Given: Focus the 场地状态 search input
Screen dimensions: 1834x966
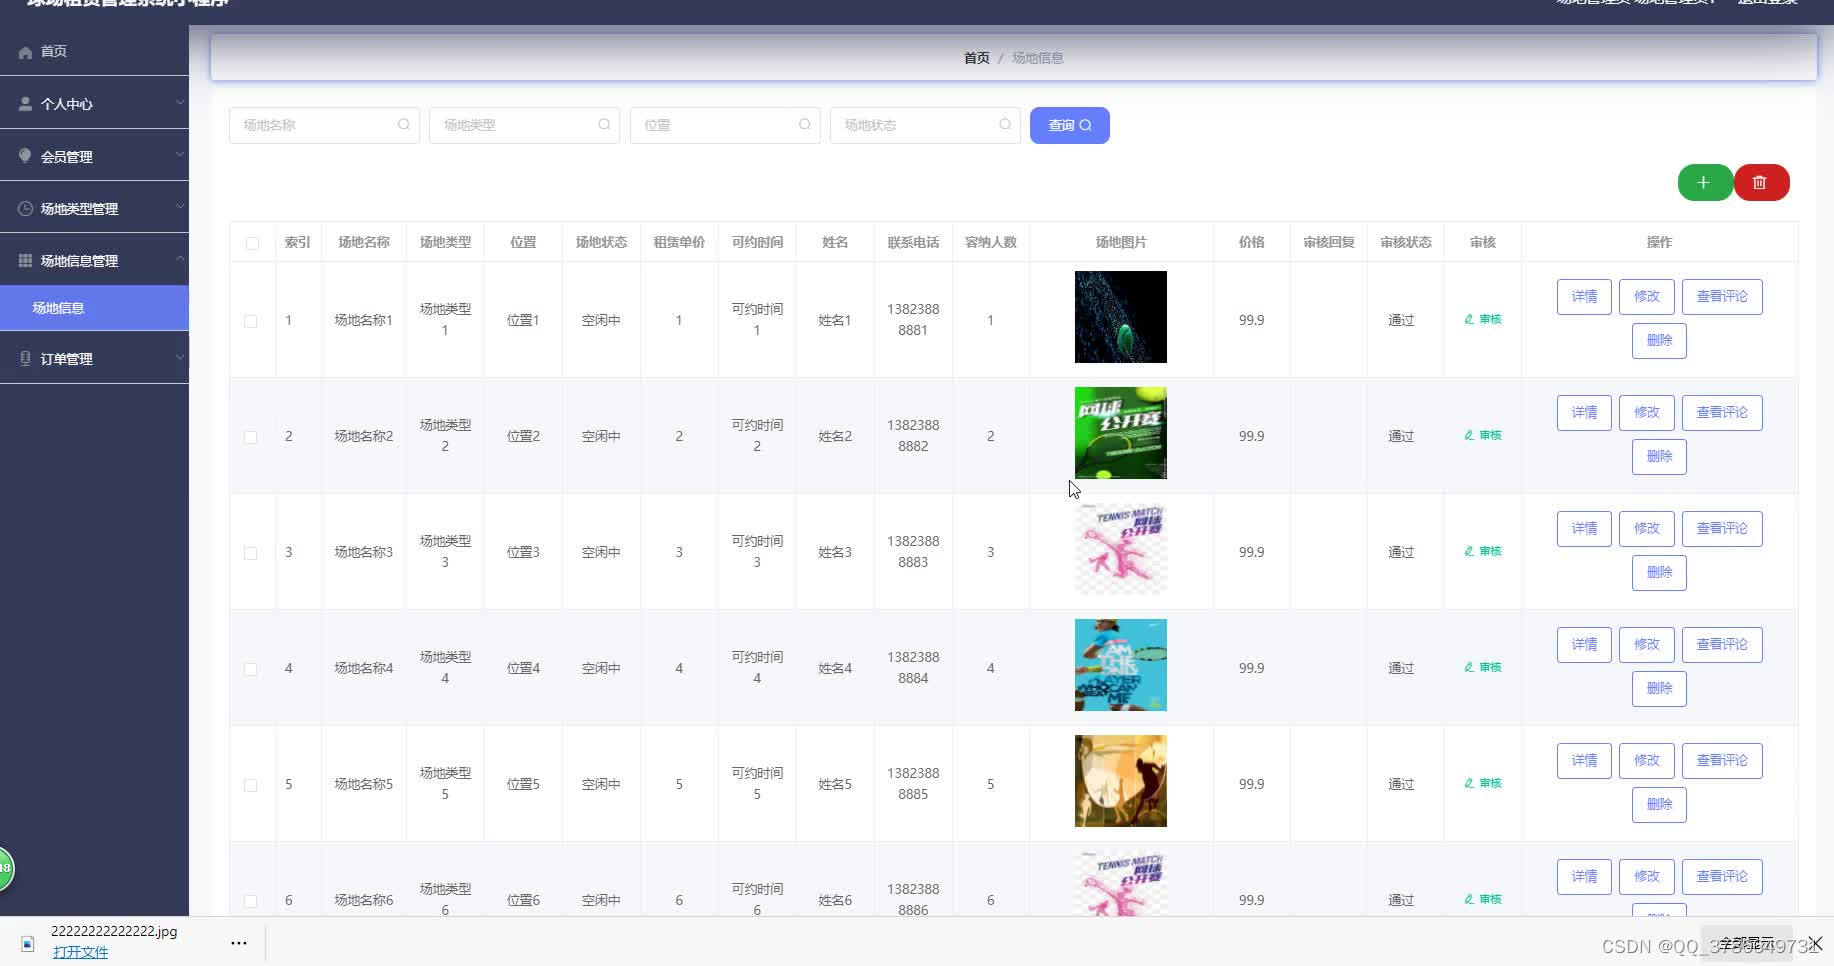Looking at the screenshot, I should point(925,125).
